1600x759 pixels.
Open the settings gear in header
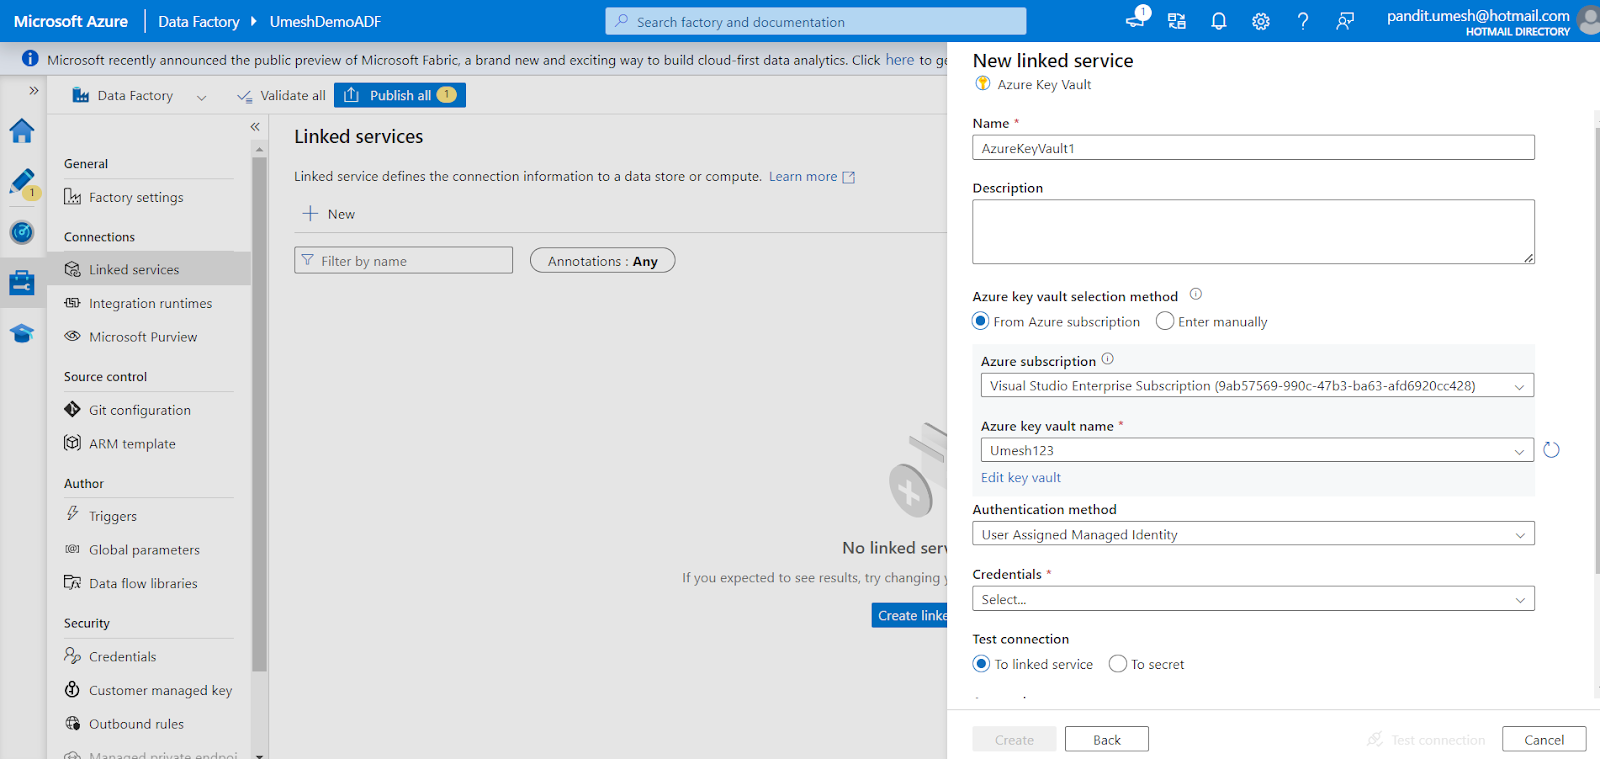click(1261, 21)
